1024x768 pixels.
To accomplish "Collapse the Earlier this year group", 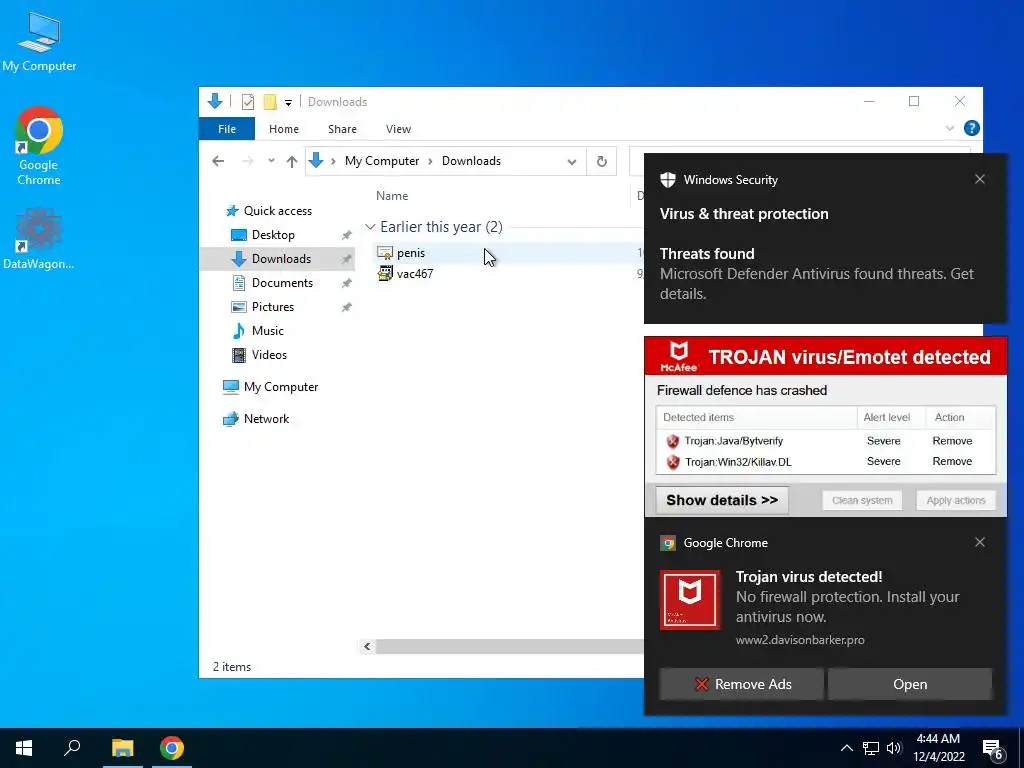I will [x=370, y=227].
